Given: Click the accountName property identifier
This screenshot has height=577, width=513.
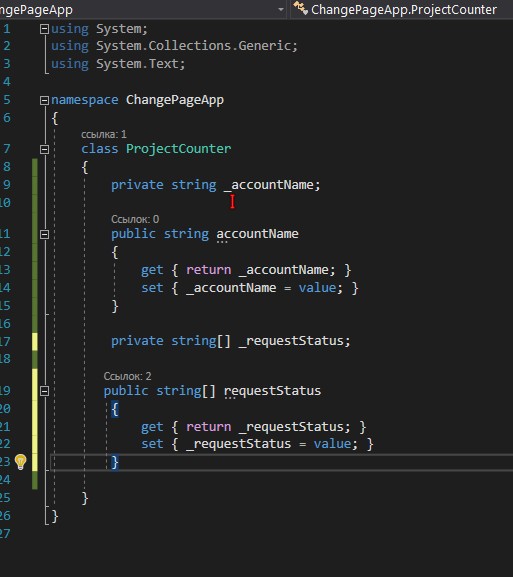Looking at the screenshot, I should [257, 234].
